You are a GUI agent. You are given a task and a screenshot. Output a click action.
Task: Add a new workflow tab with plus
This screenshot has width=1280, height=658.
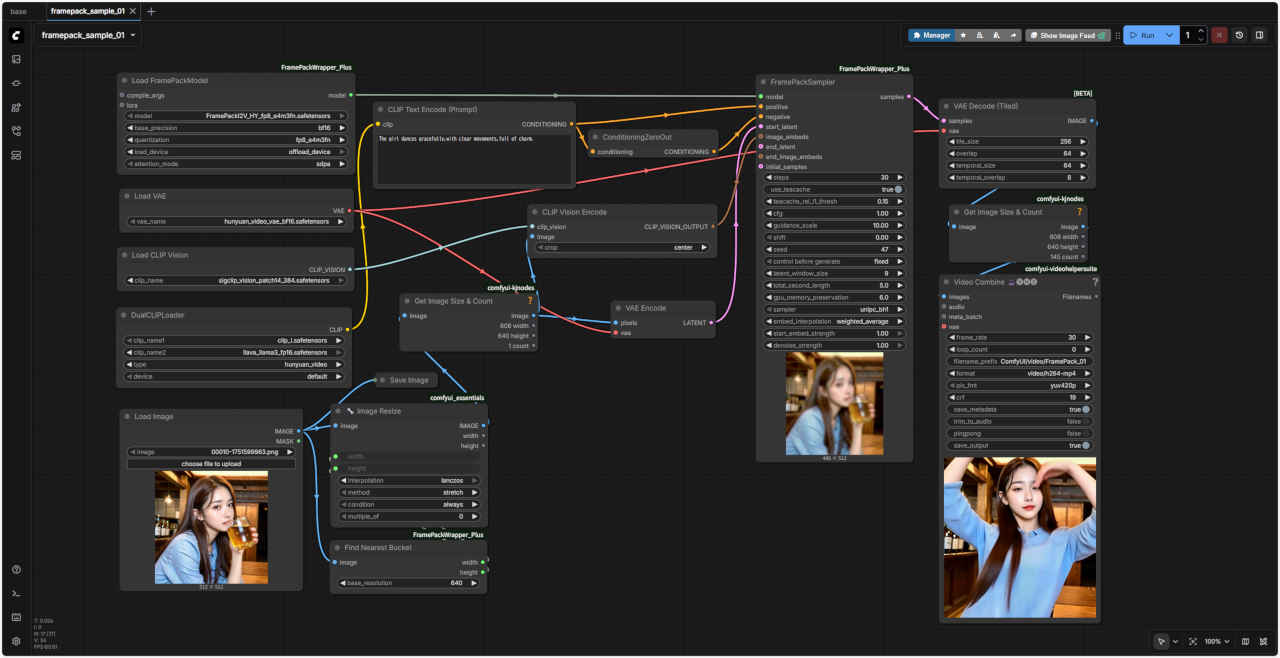[151, 11]
